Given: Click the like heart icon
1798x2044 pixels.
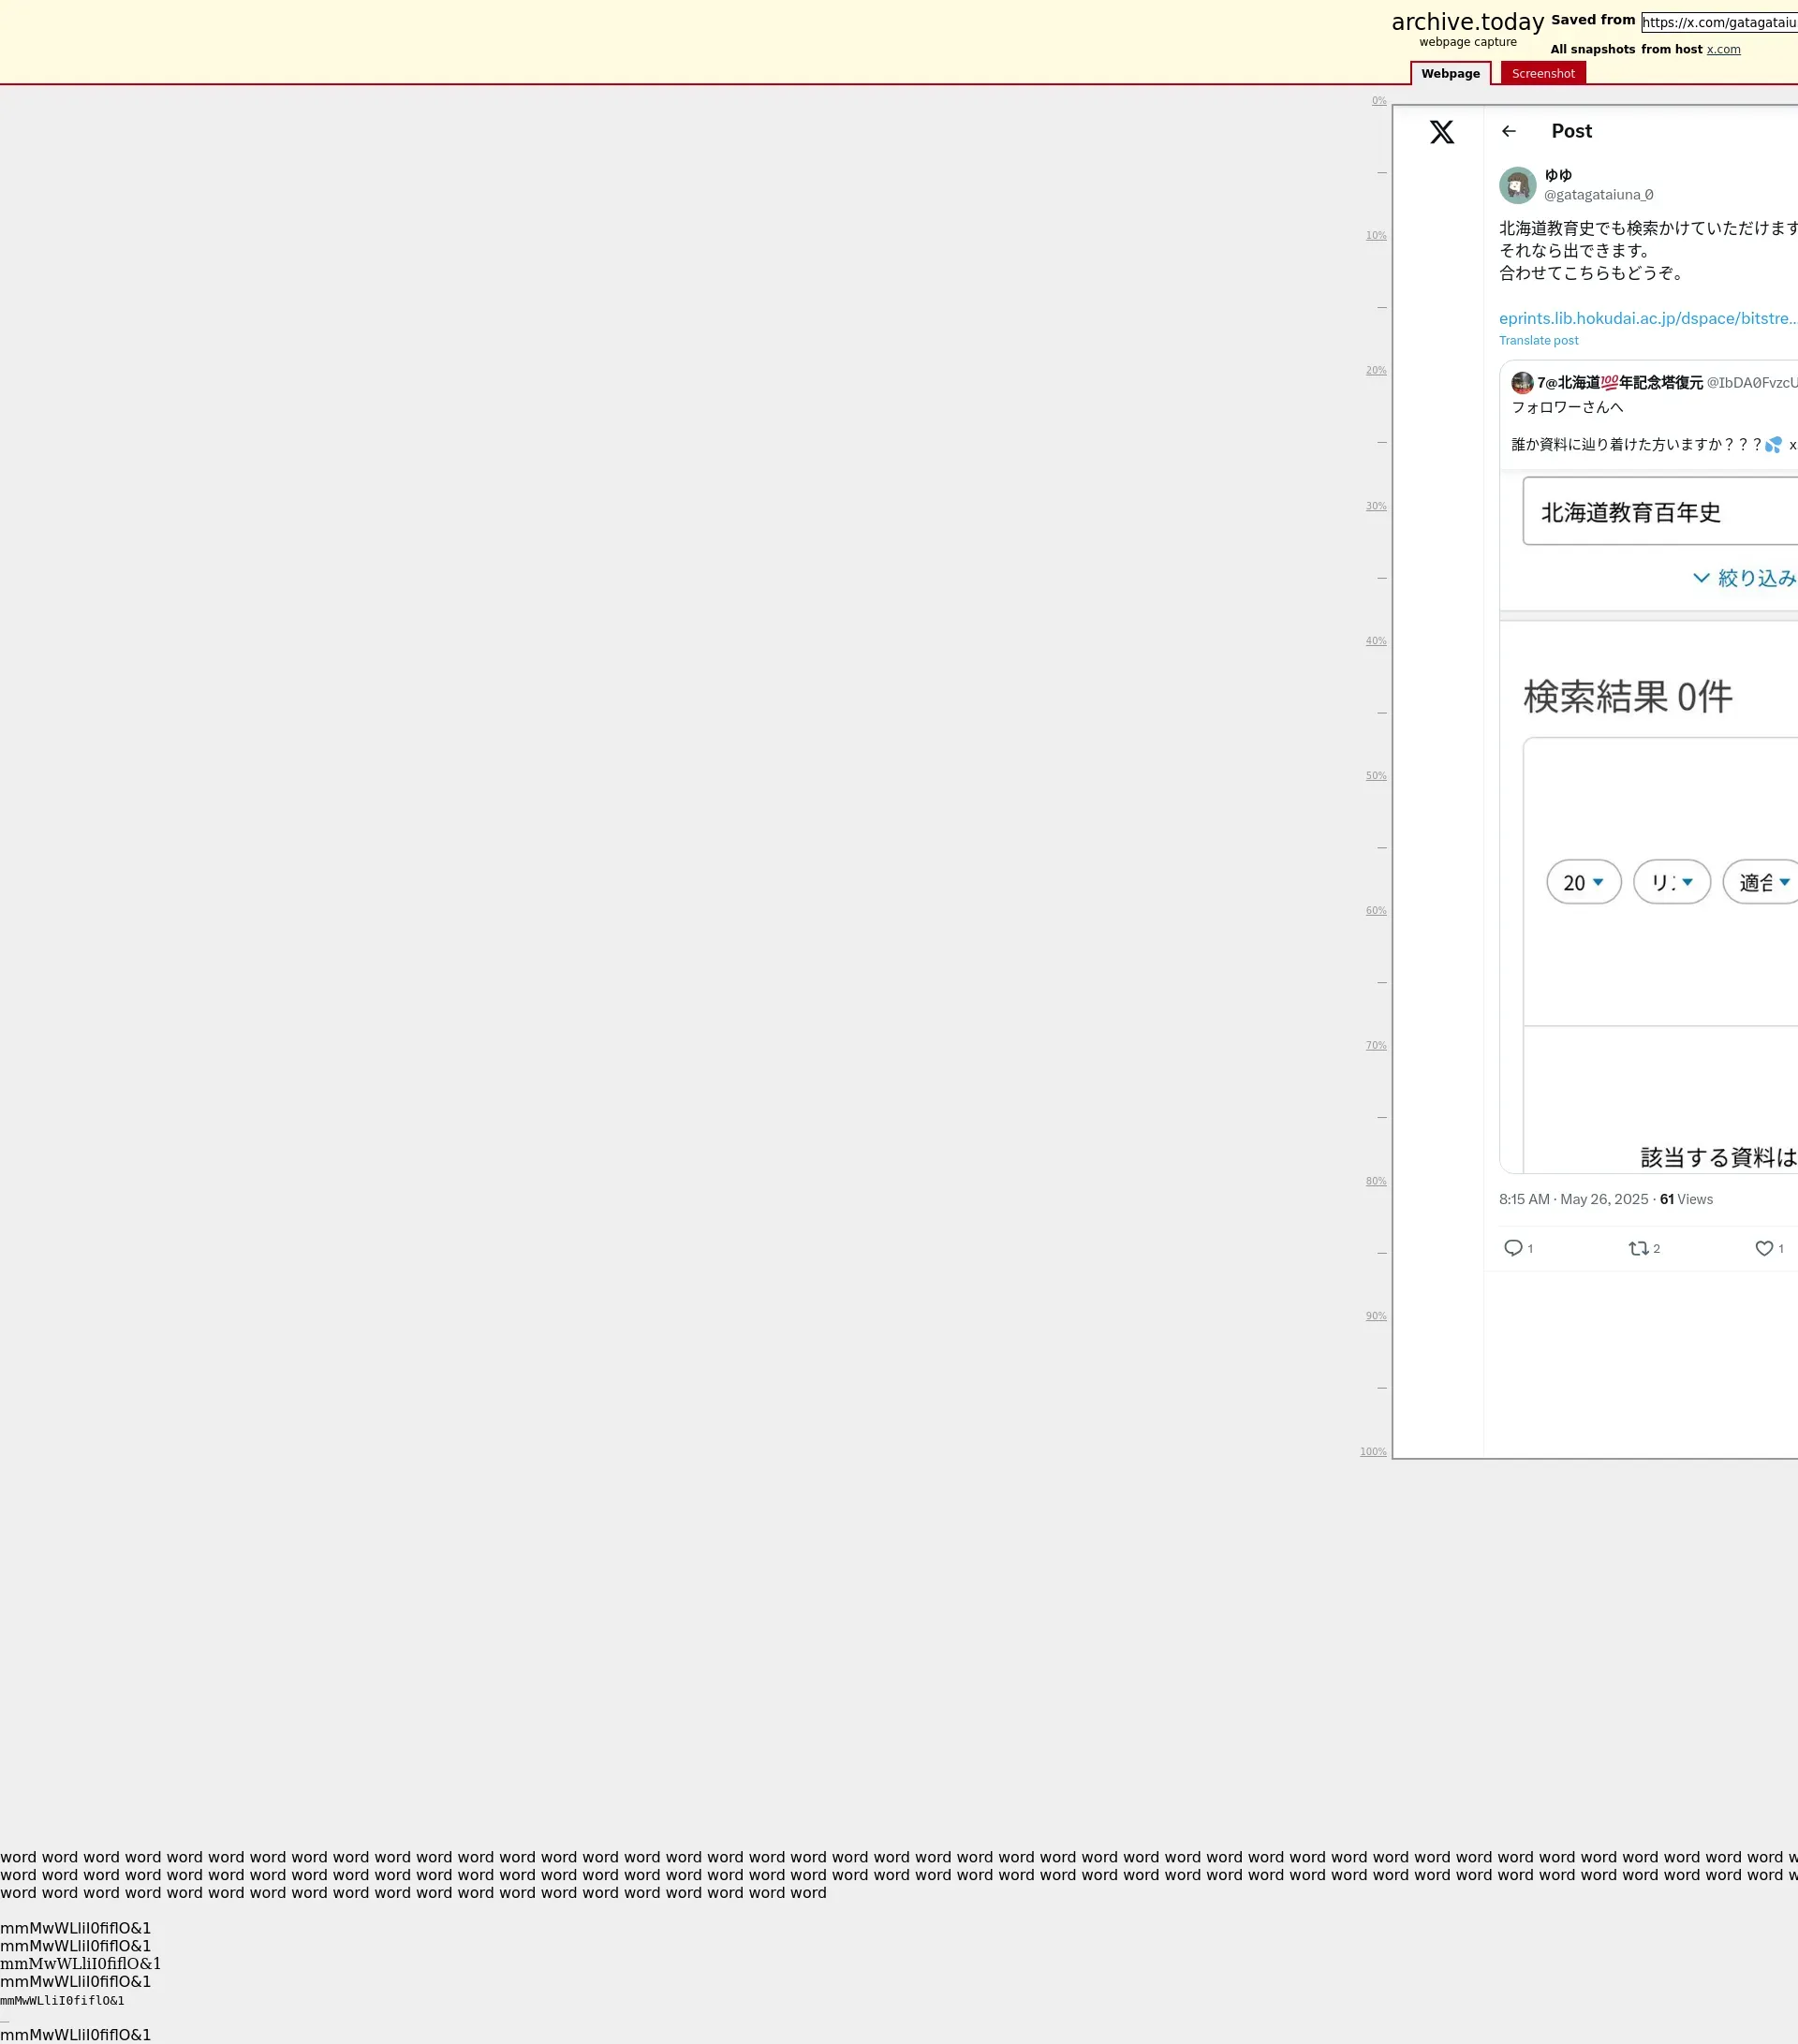Looking at the screenshot, I should [1764, 1248].
